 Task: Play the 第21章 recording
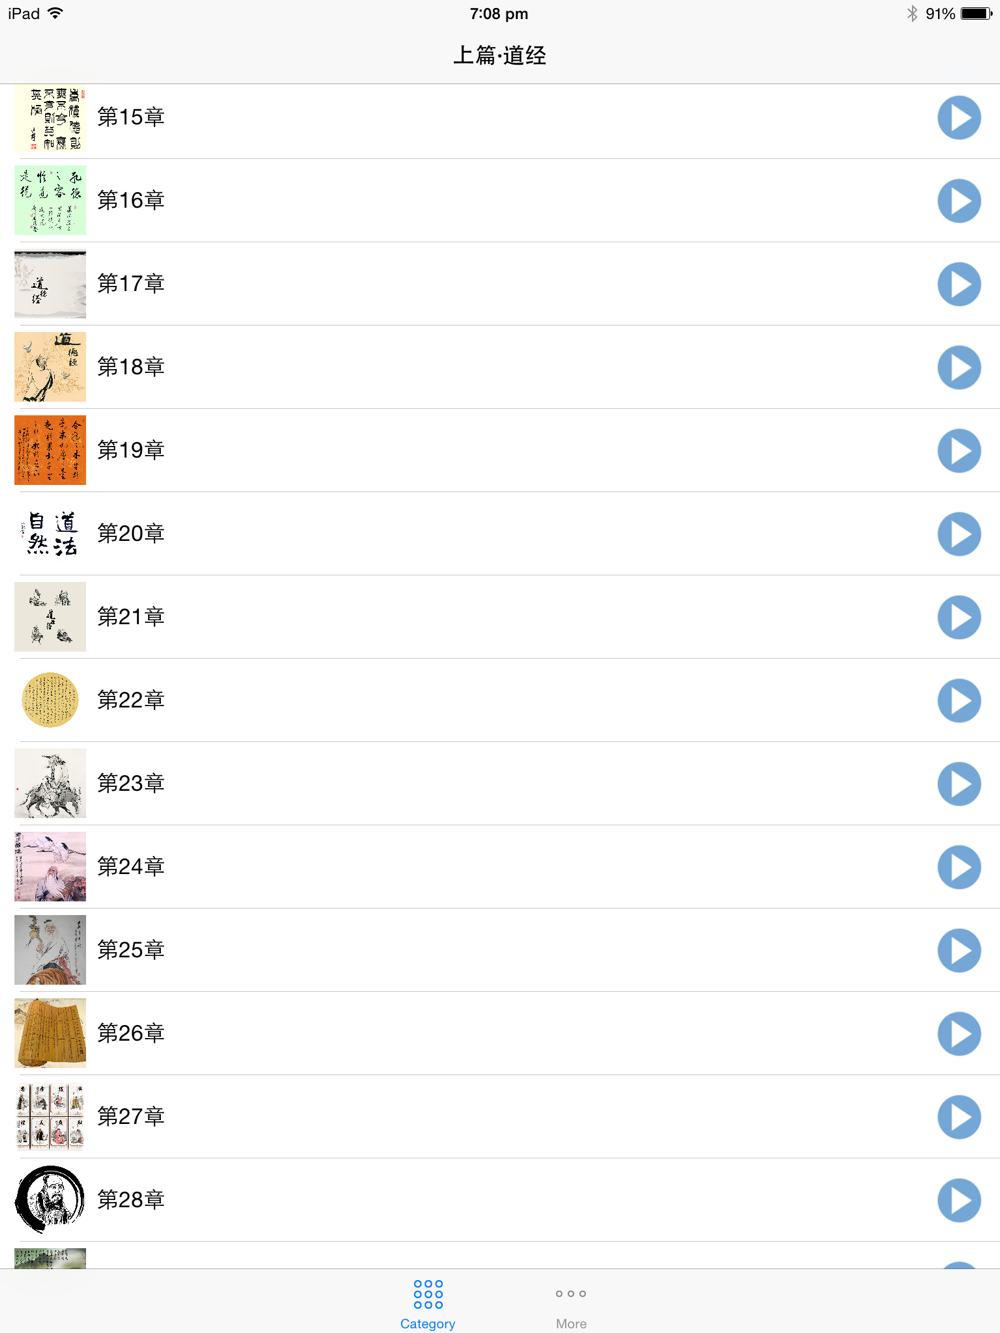tap(958, 617)
